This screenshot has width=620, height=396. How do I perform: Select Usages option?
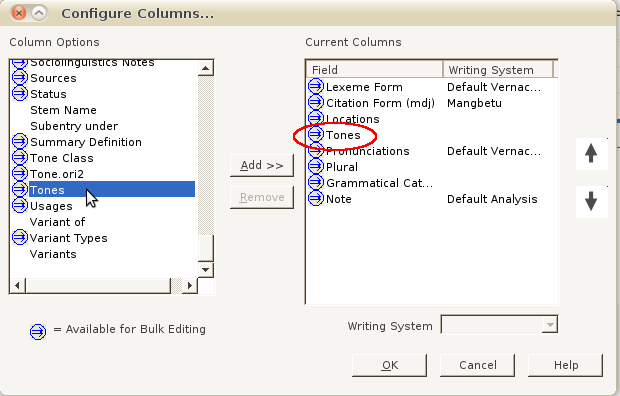[51, 206]
